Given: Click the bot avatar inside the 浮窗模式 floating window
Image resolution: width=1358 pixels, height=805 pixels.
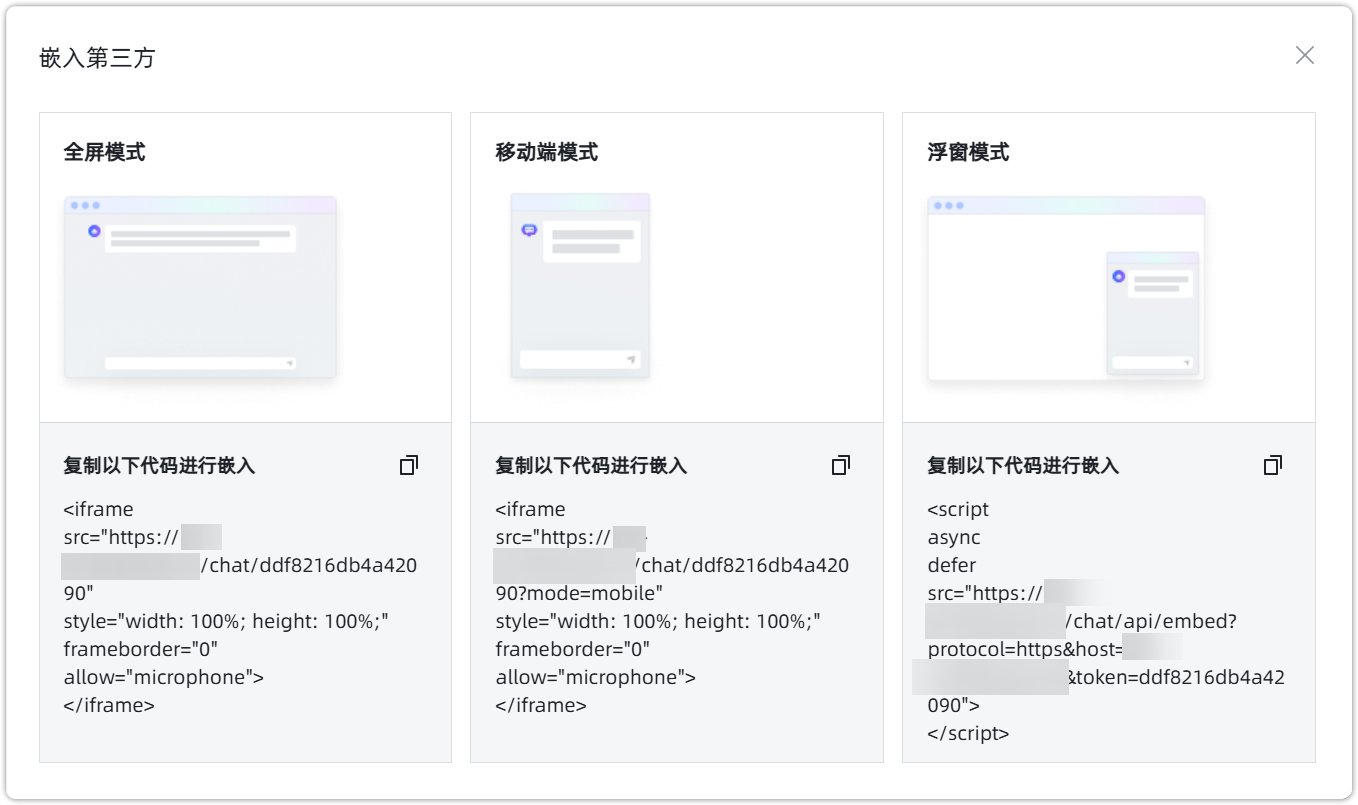Looking at the screenshot, I should click(x=1120, y=276).
